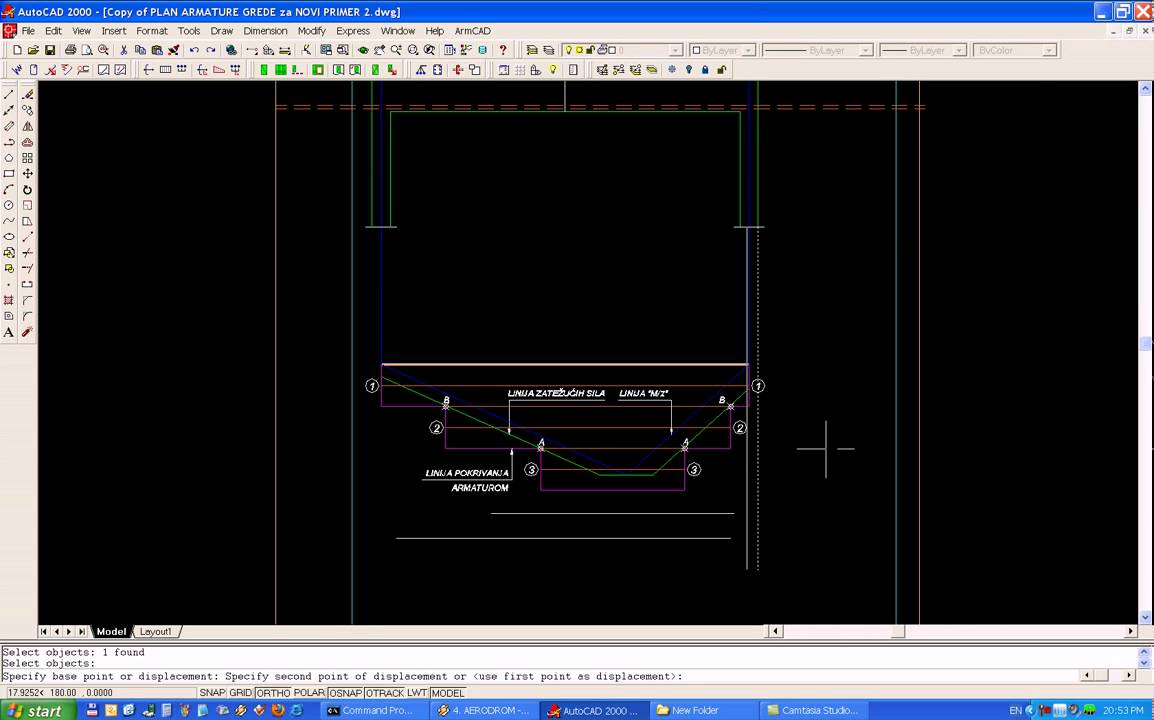Select the Polygon draw tool

point(9,158)
